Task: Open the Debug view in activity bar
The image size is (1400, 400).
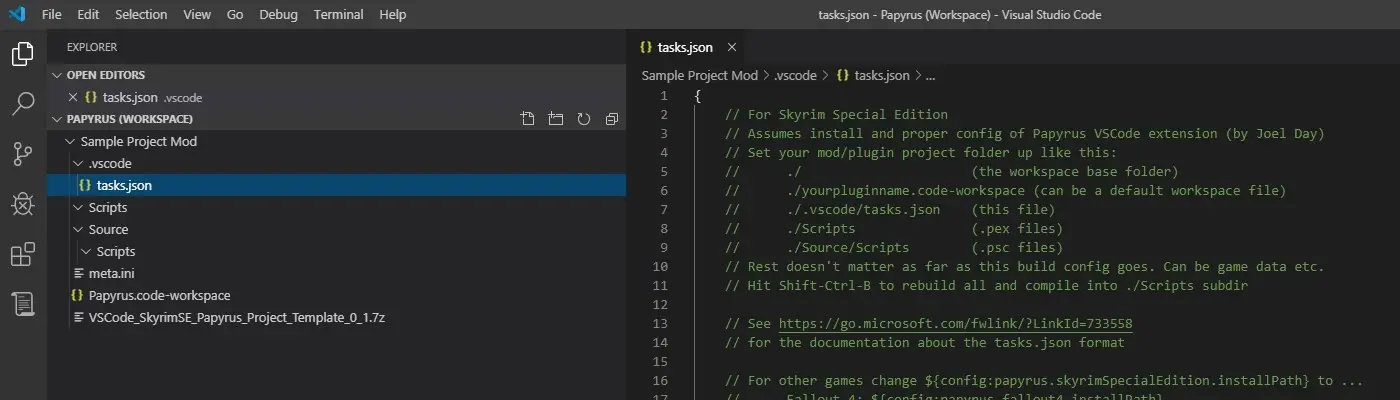Action: [x=22, y=204]
